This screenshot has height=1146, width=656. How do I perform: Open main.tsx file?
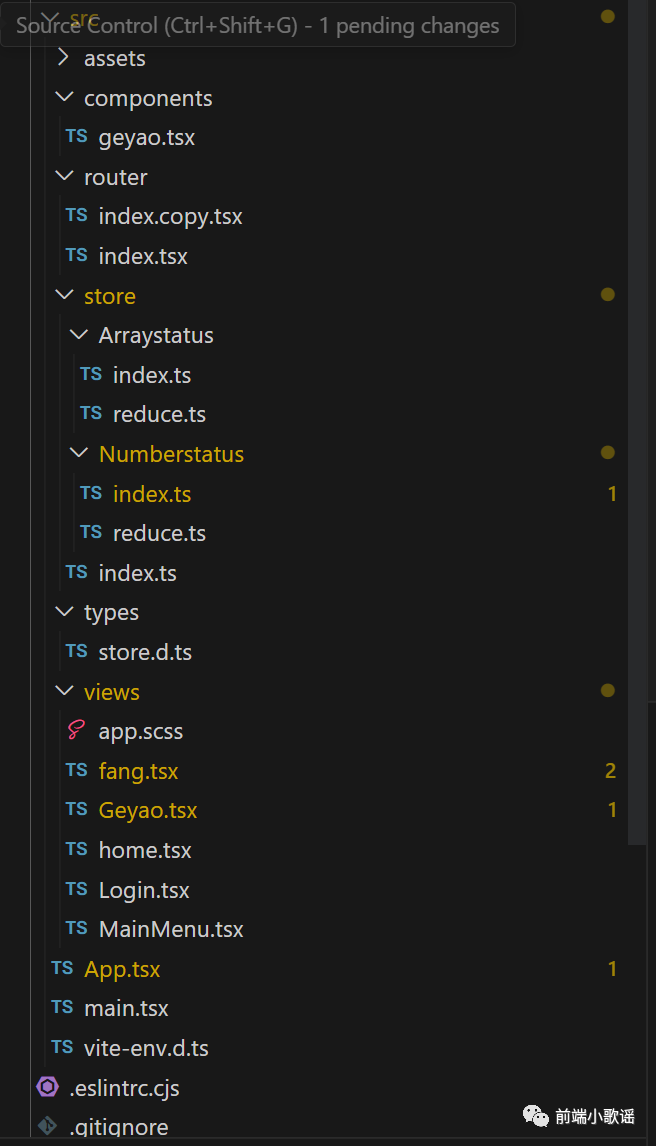[x=126, y=1009]
